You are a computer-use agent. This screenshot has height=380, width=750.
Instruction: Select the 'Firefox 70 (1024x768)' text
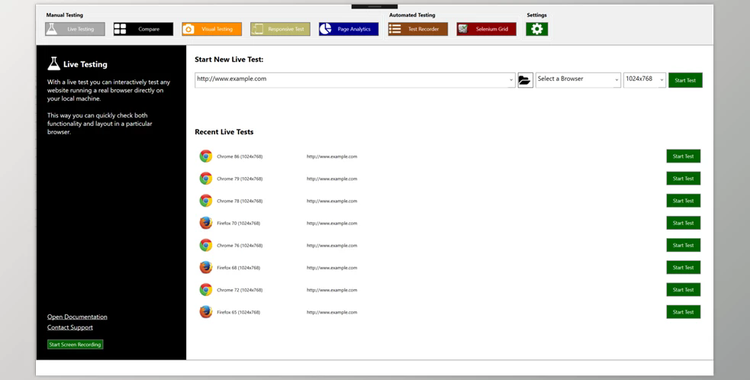(x=238, y=223)
